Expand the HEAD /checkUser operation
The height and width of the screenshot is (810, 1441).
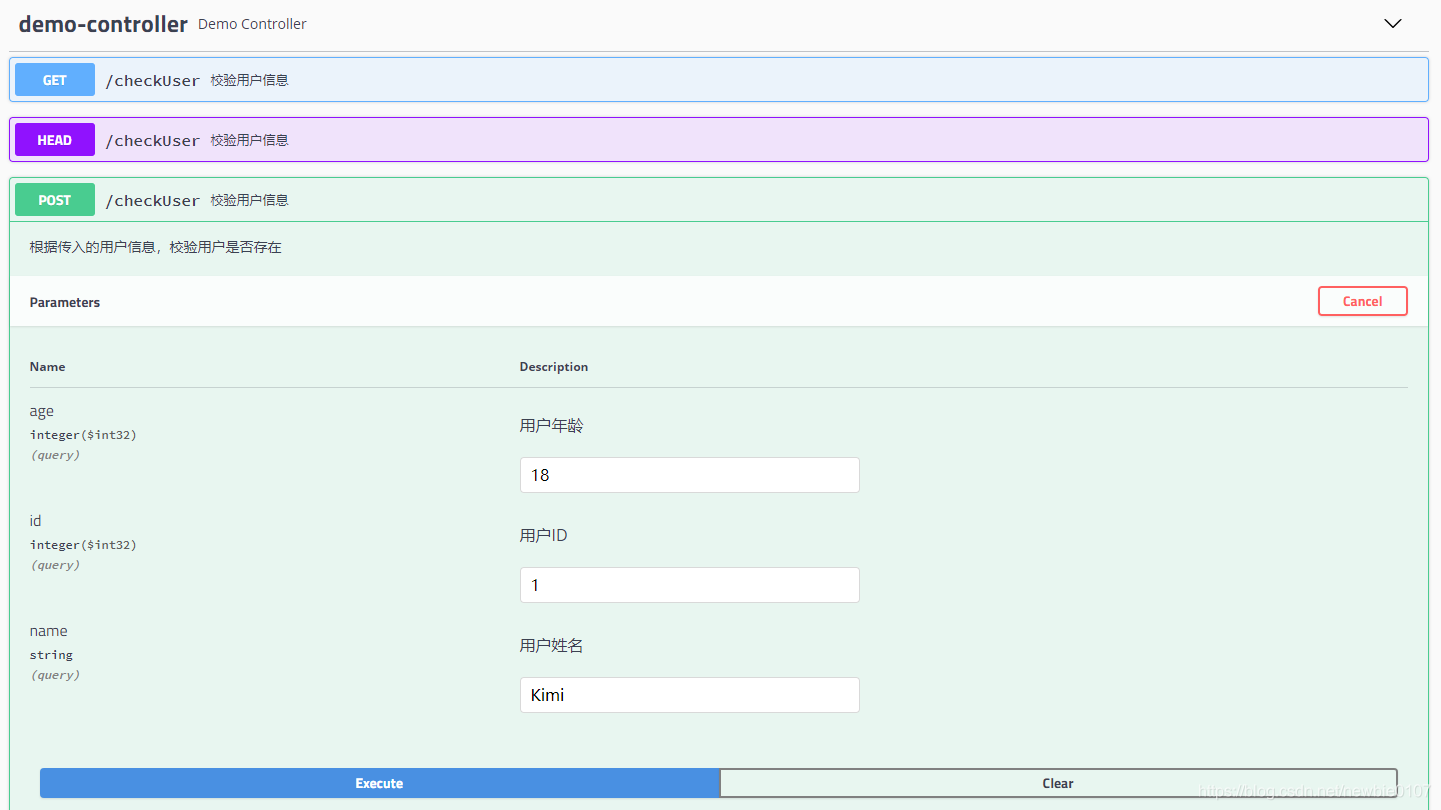point(718,140)
